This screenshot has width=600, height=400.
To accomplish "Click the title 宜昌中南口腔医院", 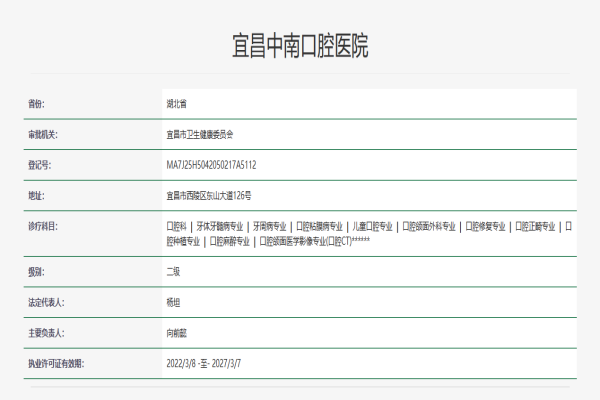I will (300, 46).
